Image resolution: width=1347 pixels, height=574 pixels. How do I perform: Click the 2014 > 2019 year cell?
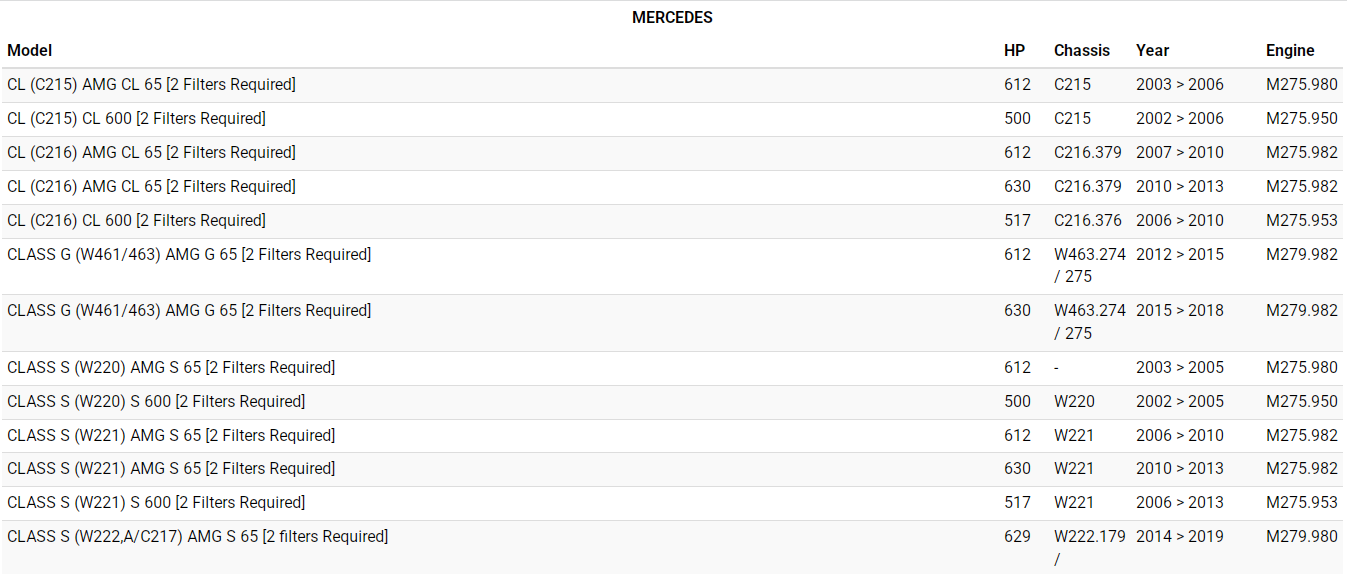click(x=1180, y=537)
